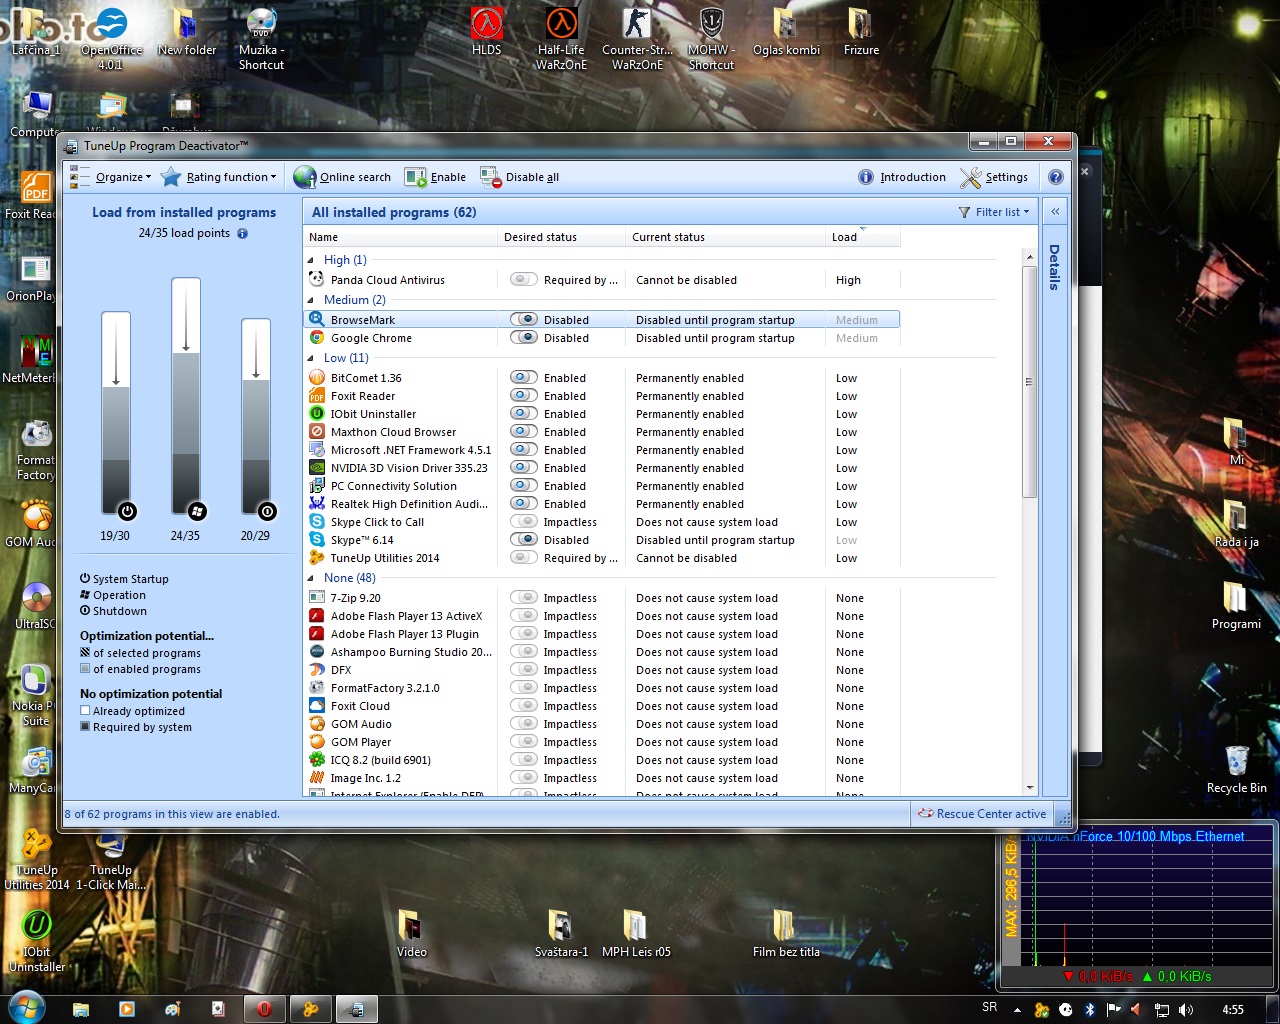Click the Maxthon Cloud Browser icon
The image size is (1280, 1024).
coord(317,432)
